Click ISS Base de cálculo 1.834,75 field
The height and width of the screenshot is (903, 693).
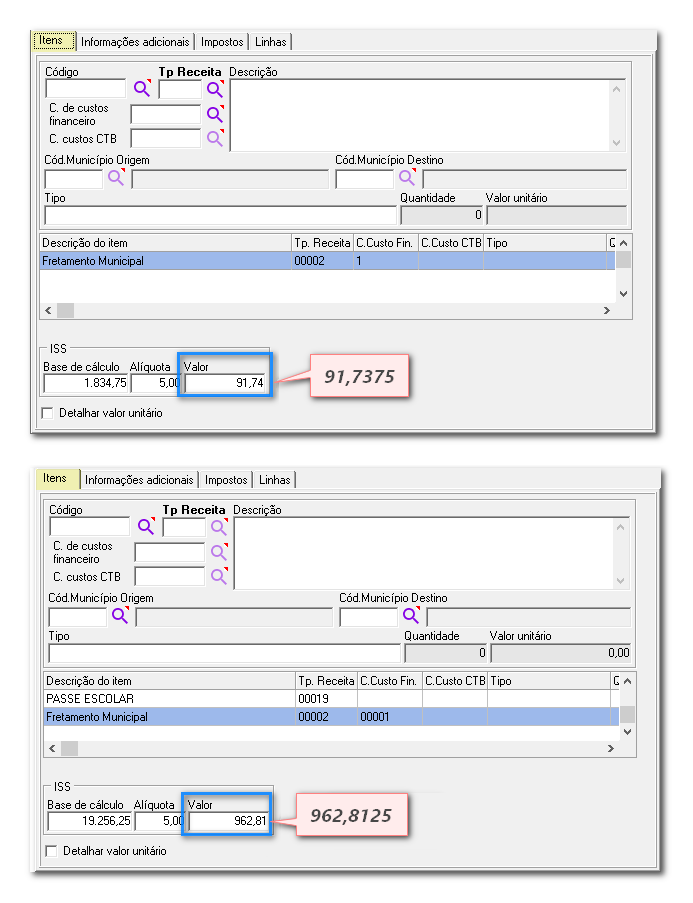click(85, 383)
